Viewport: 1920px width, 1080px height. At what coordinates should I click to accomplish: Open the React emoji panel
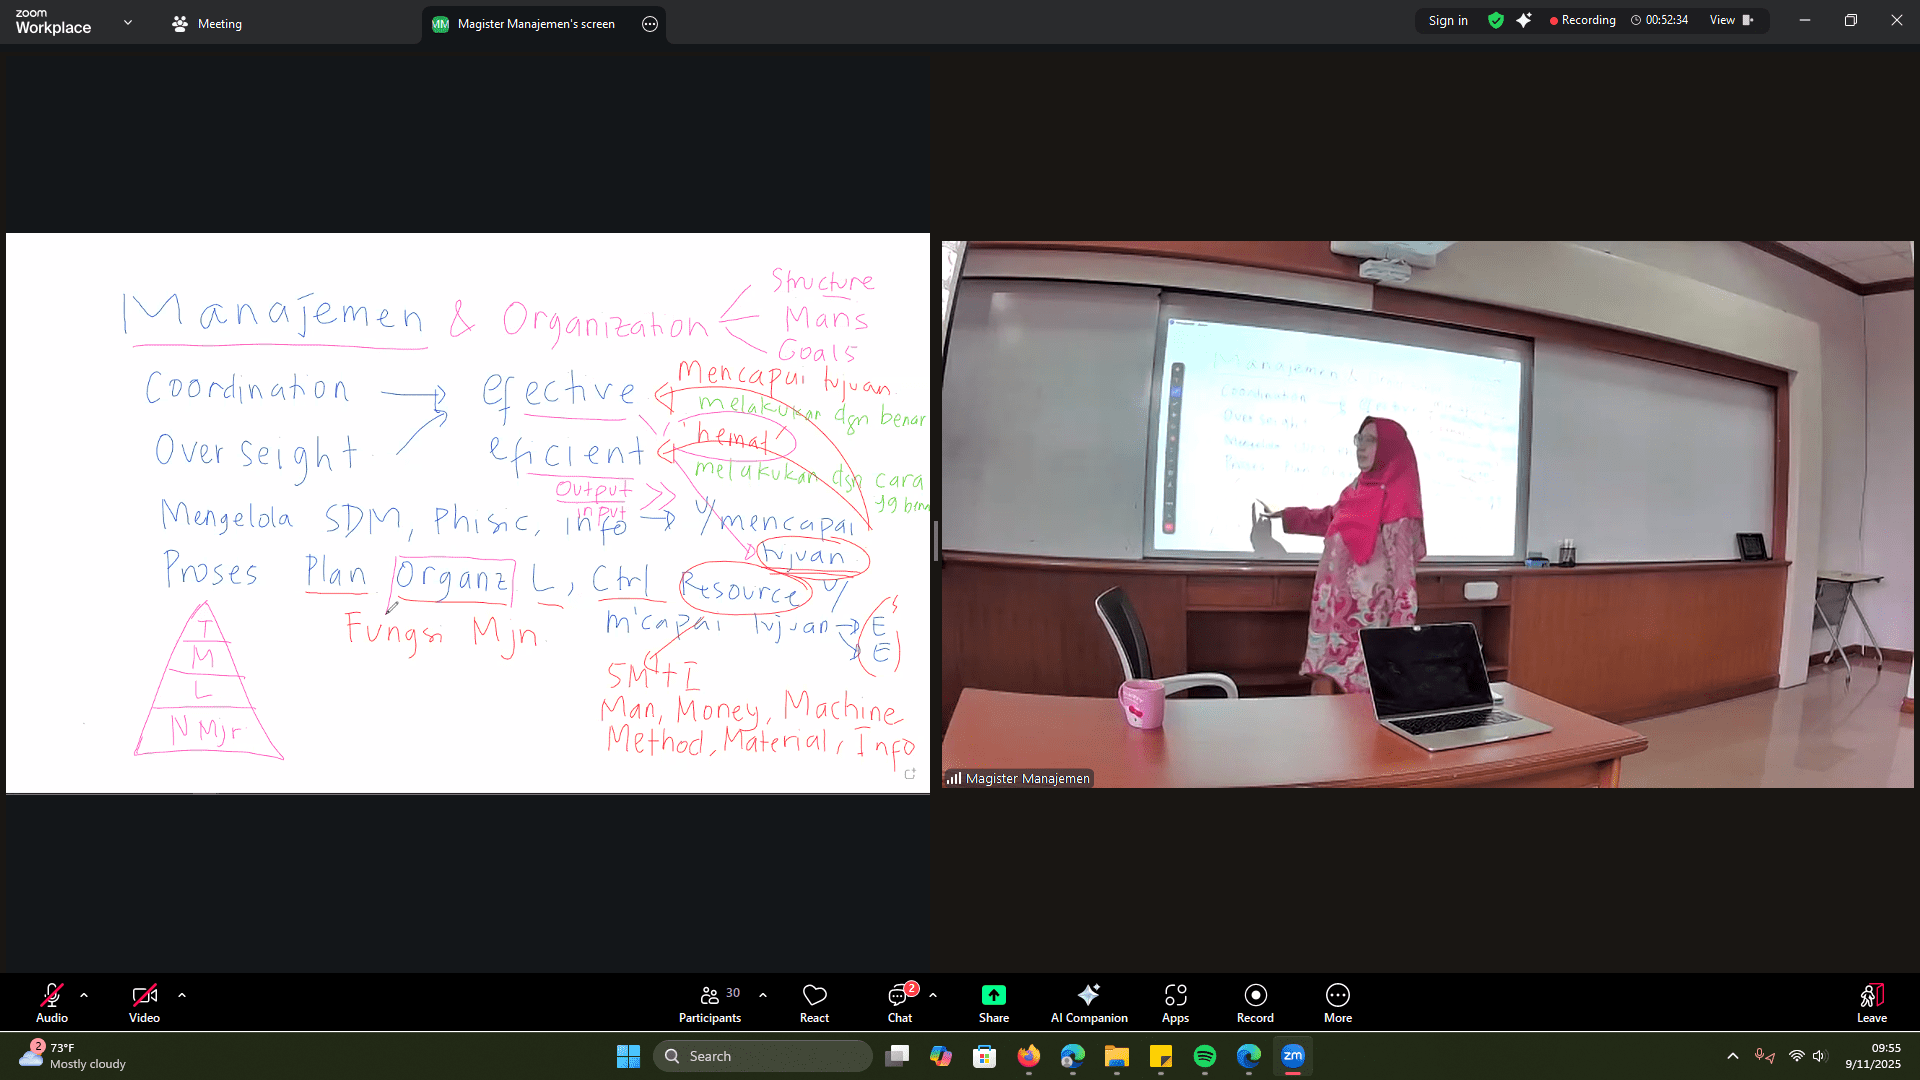[x=814, y=1002]
